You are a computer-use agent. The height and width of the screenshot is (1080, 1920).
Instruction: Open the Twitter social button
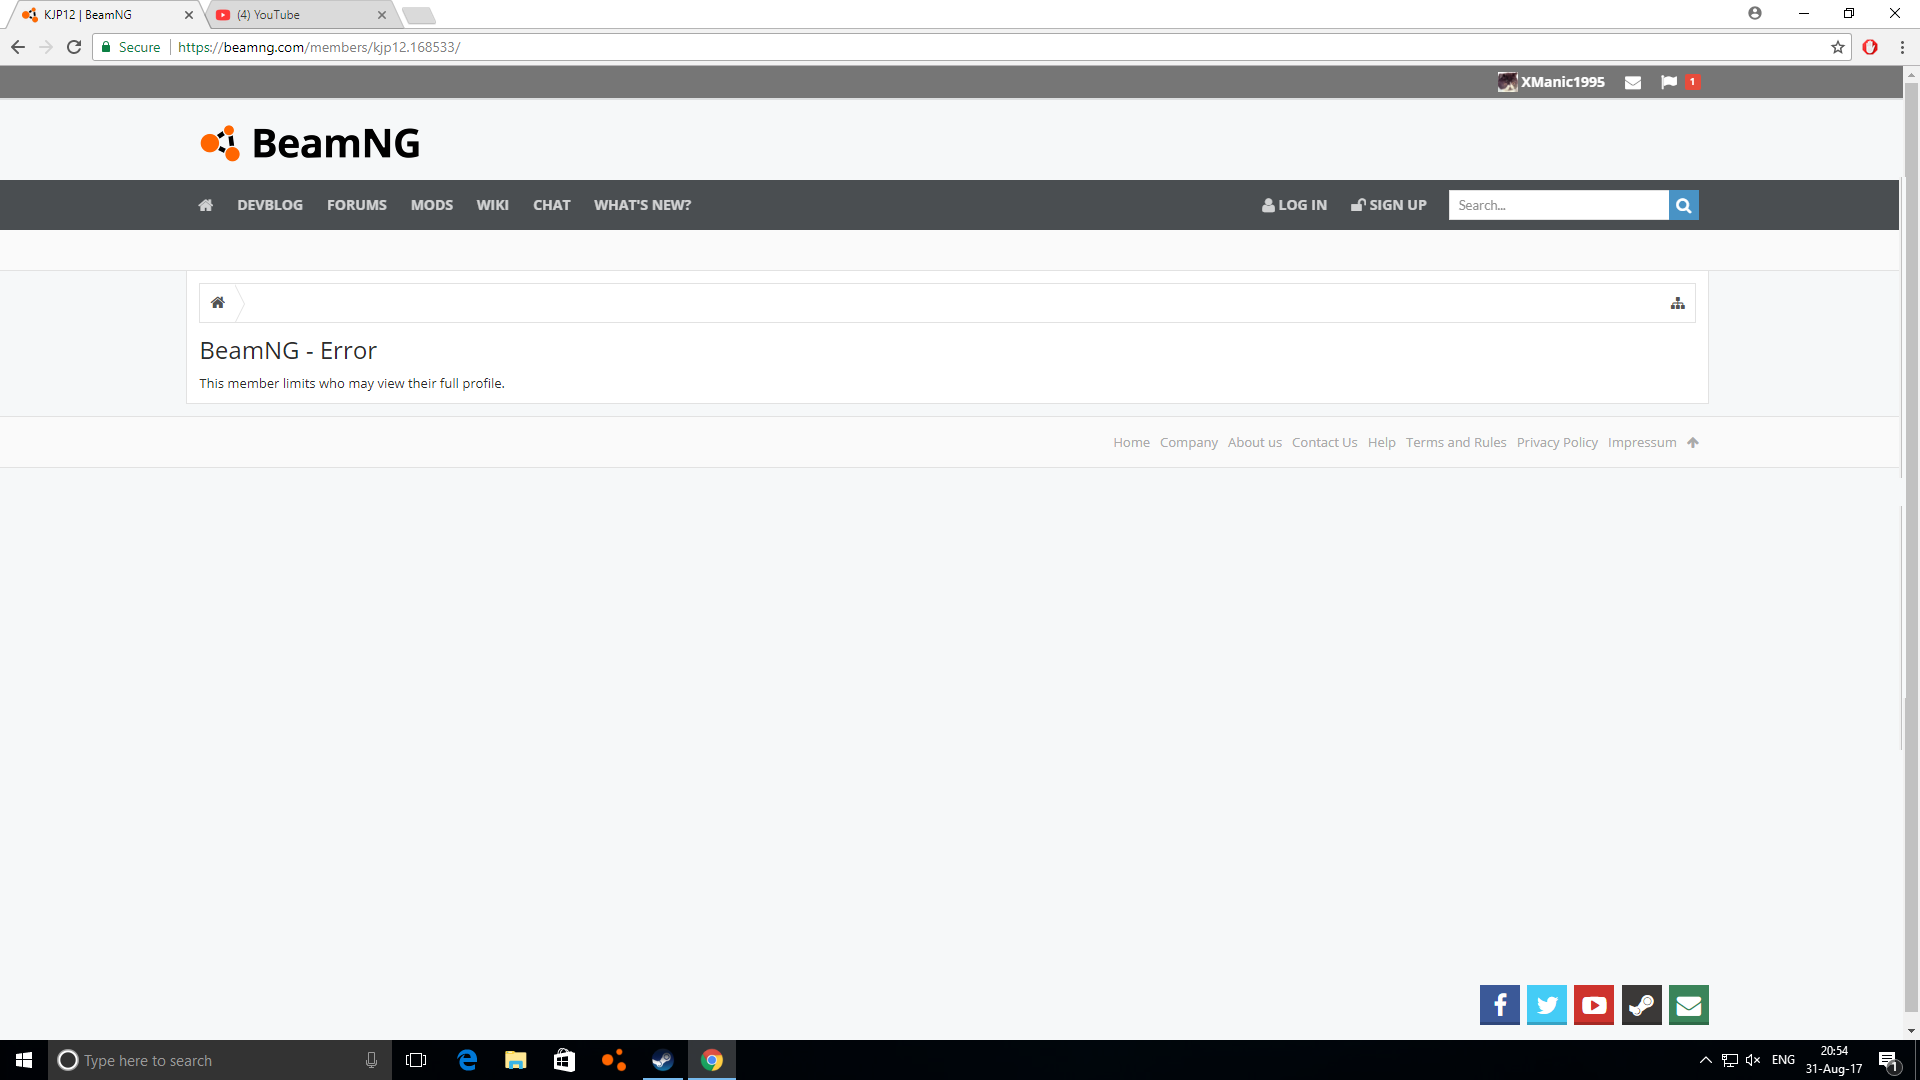coord(1547,1005)
